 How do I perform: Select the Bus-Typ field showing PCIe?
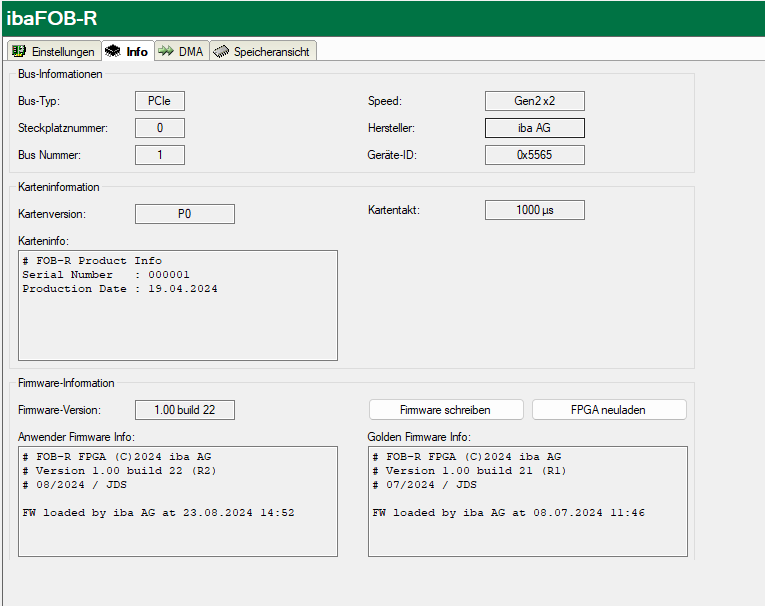tap(160, 101)
